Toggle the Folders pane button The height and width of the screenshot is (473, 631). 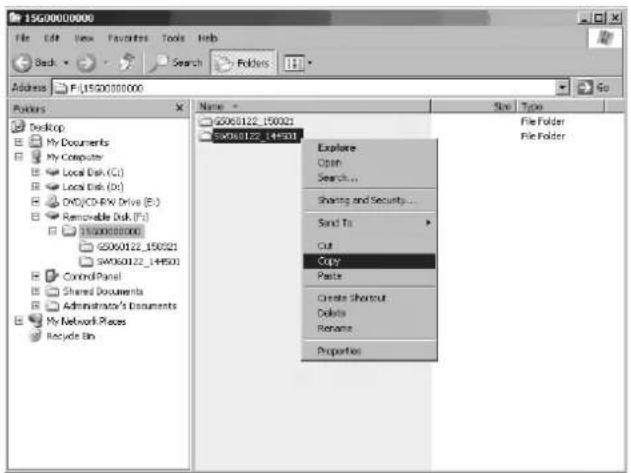[x=243, y=62]
